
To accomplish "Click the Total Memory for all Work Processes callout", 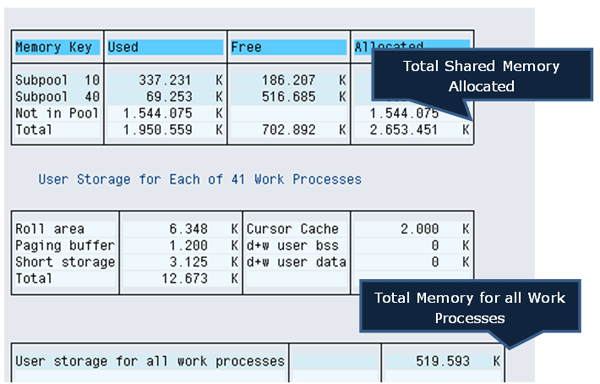I will click(x=470, y=307).
